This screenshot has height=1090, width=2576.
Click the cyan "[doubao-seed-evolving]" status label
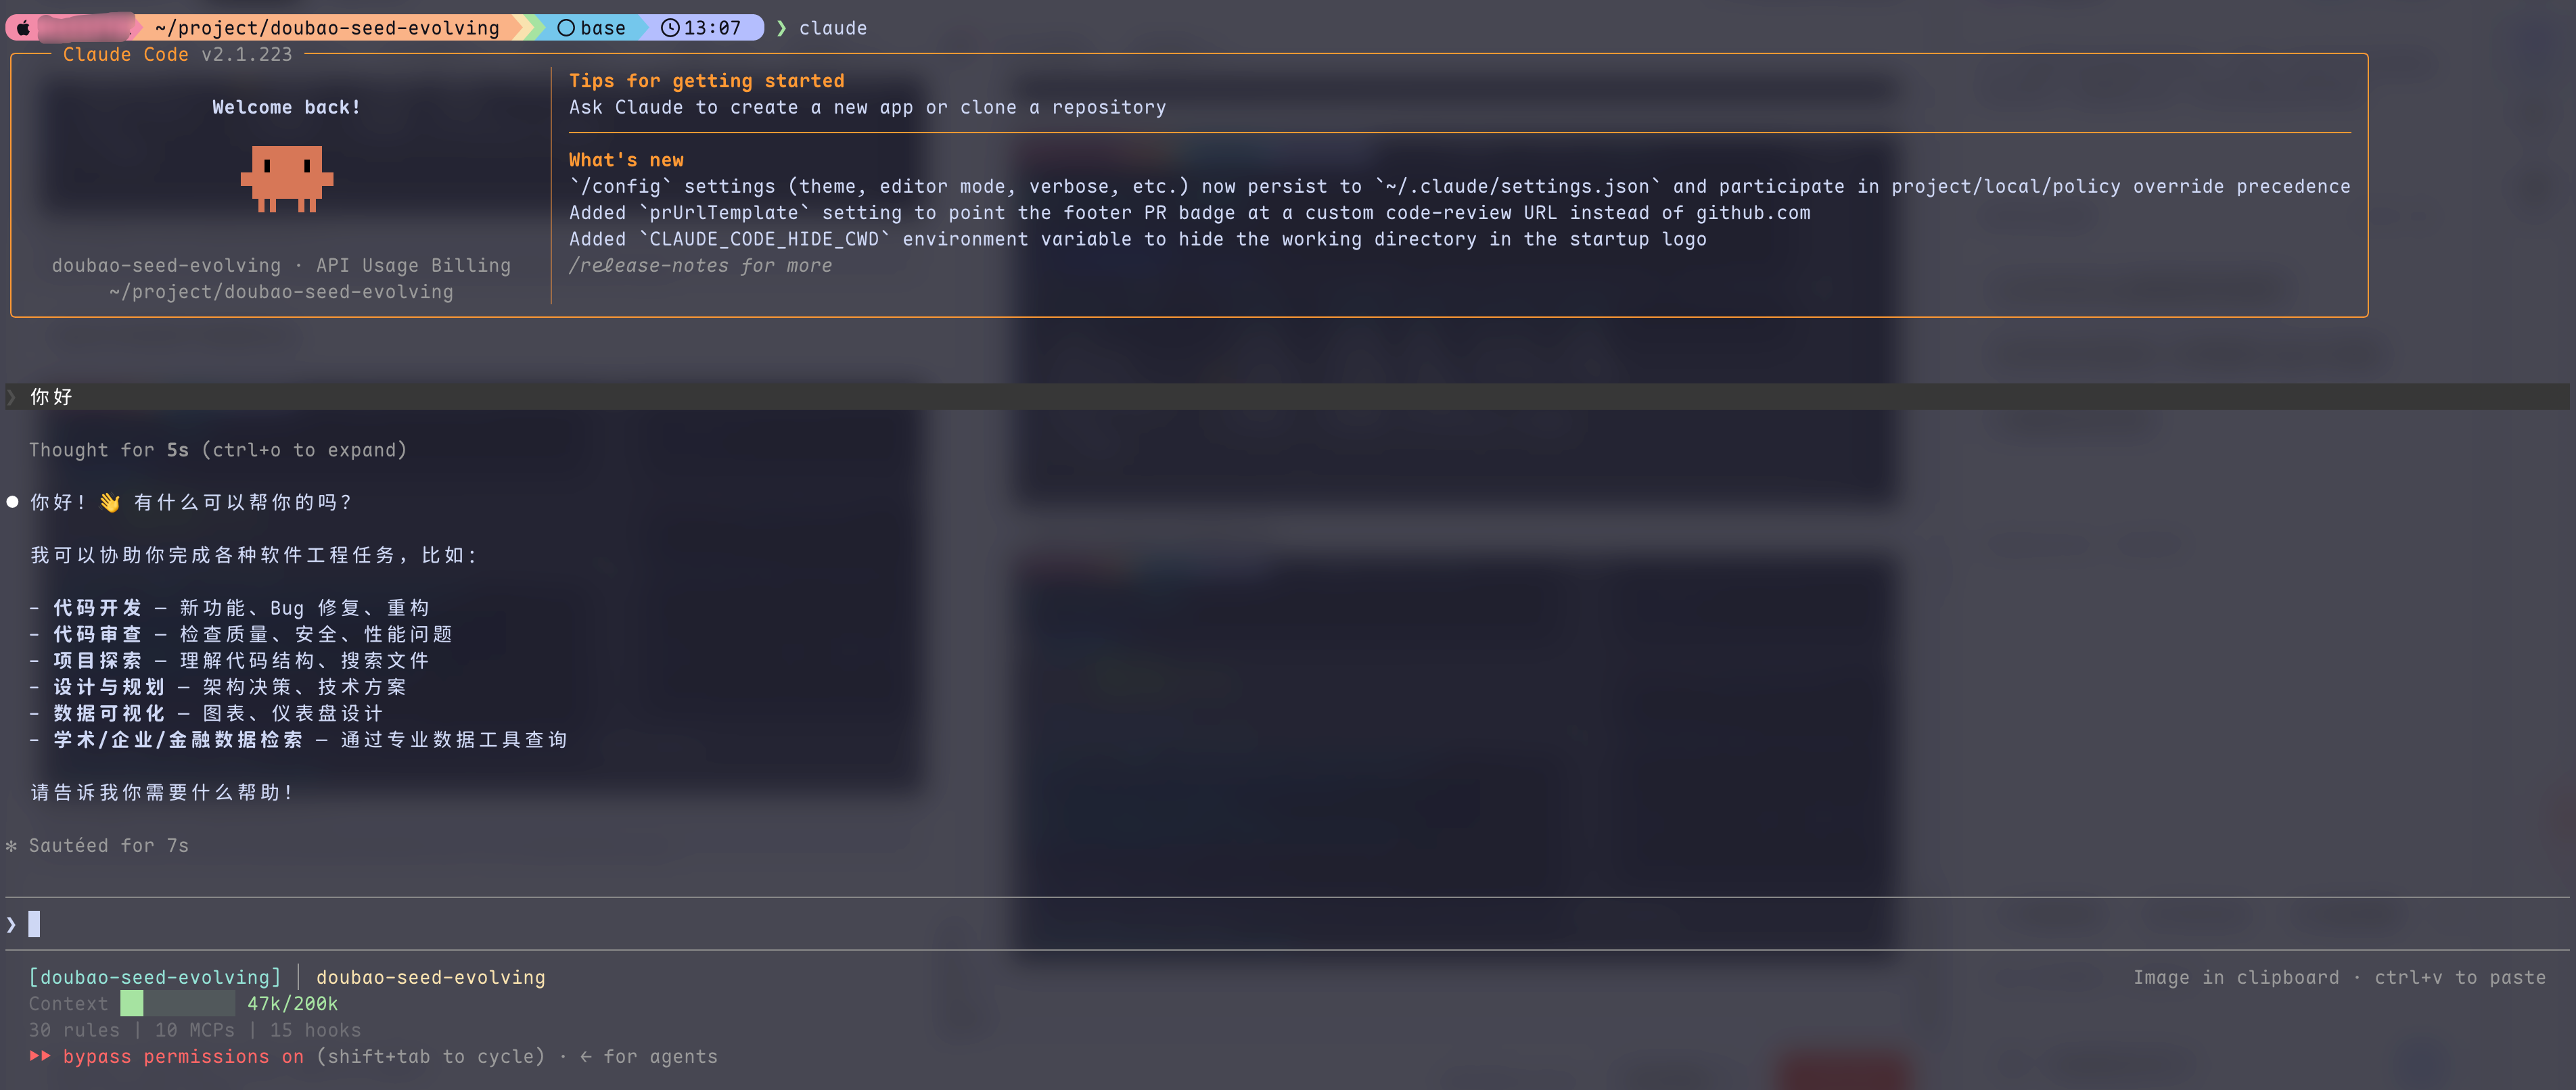click(155, 977)
